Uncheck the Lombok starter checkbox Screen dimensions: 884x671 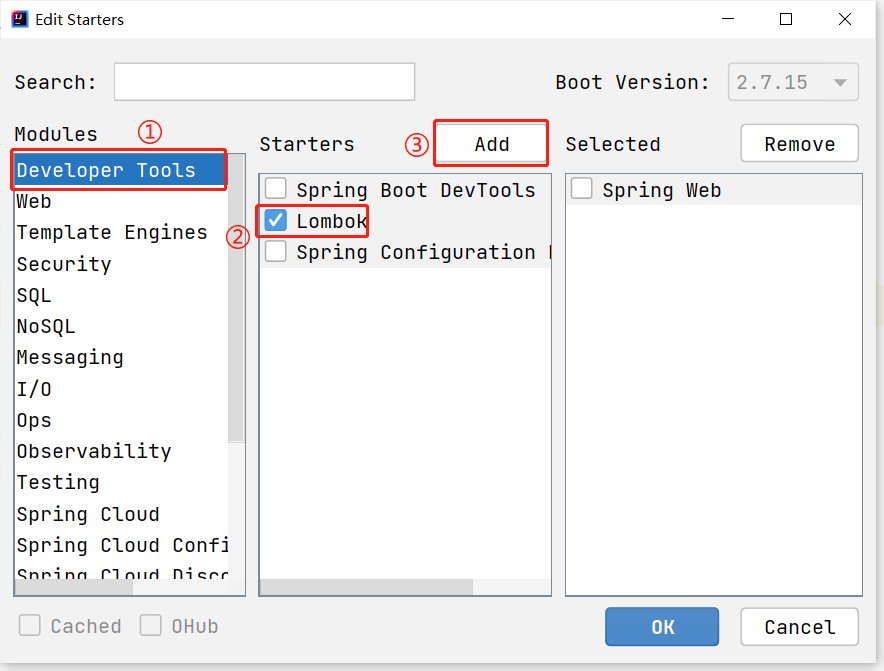[x=276, y=220]
